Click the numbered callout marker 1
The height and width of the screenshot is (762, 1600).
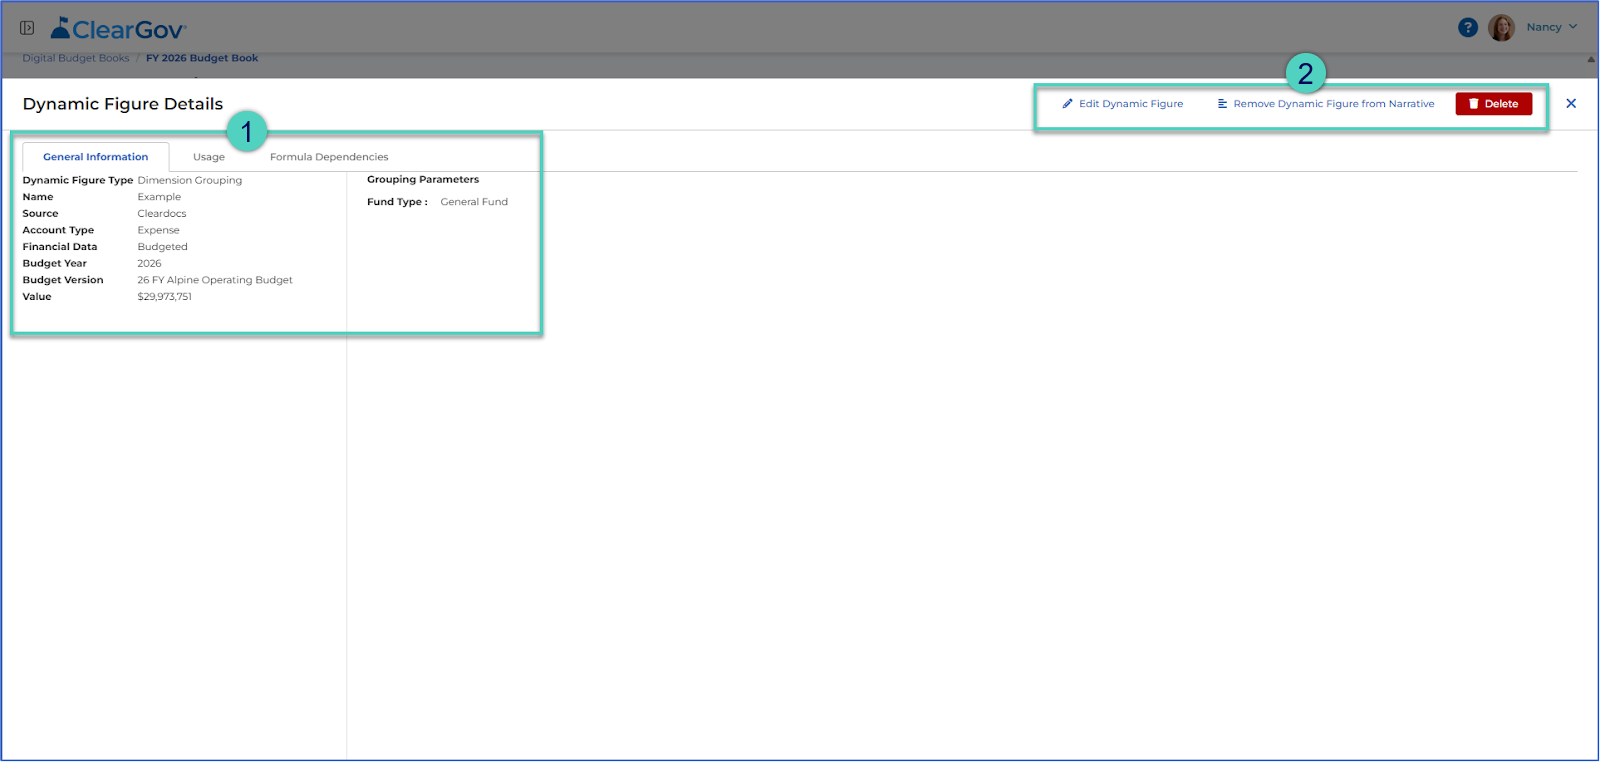(247, 131)
